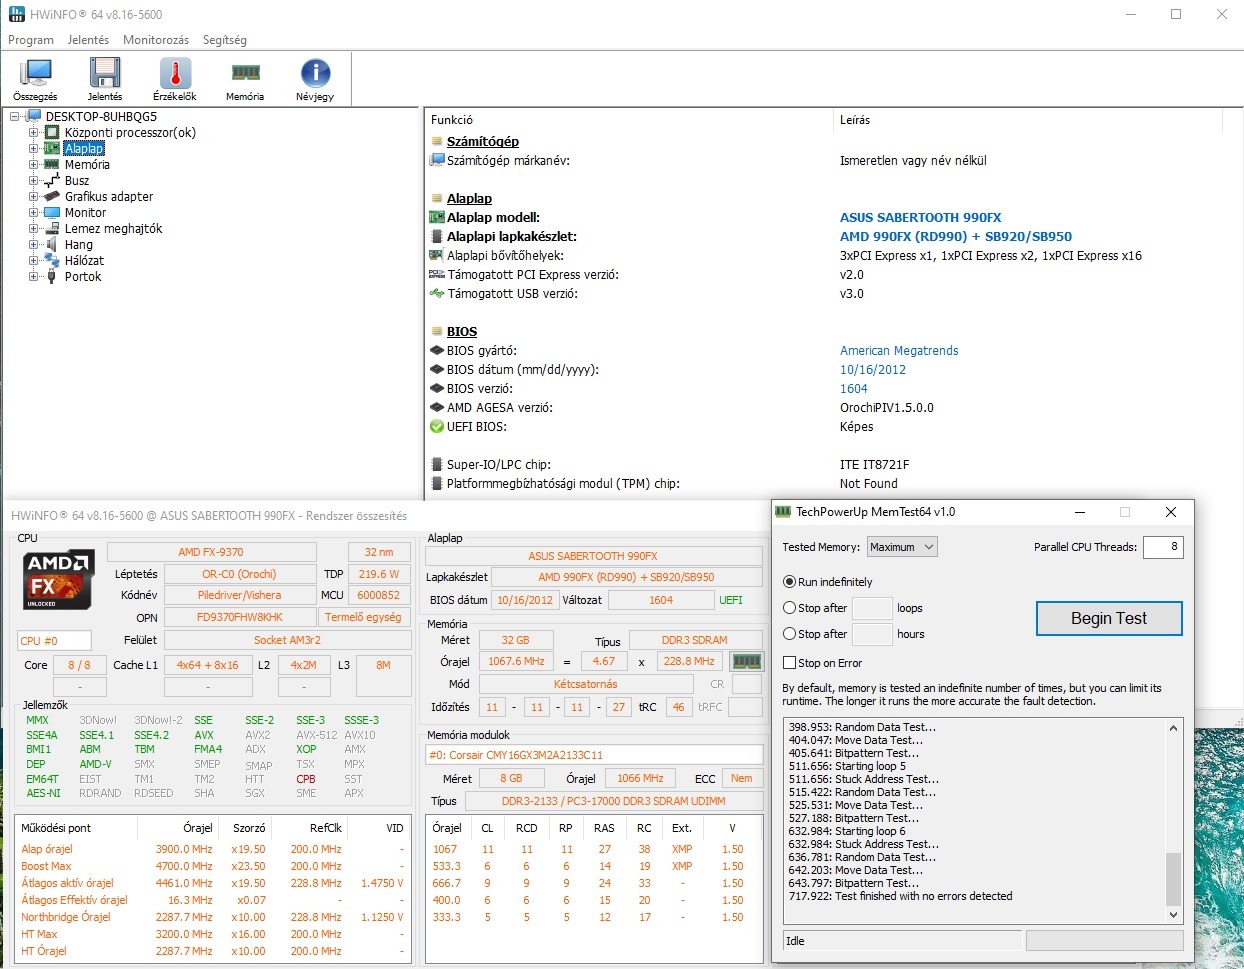Expand the Alaplap tree node
The height and width of the screenshot is (969, 1244).
click(x=34, y=148)
